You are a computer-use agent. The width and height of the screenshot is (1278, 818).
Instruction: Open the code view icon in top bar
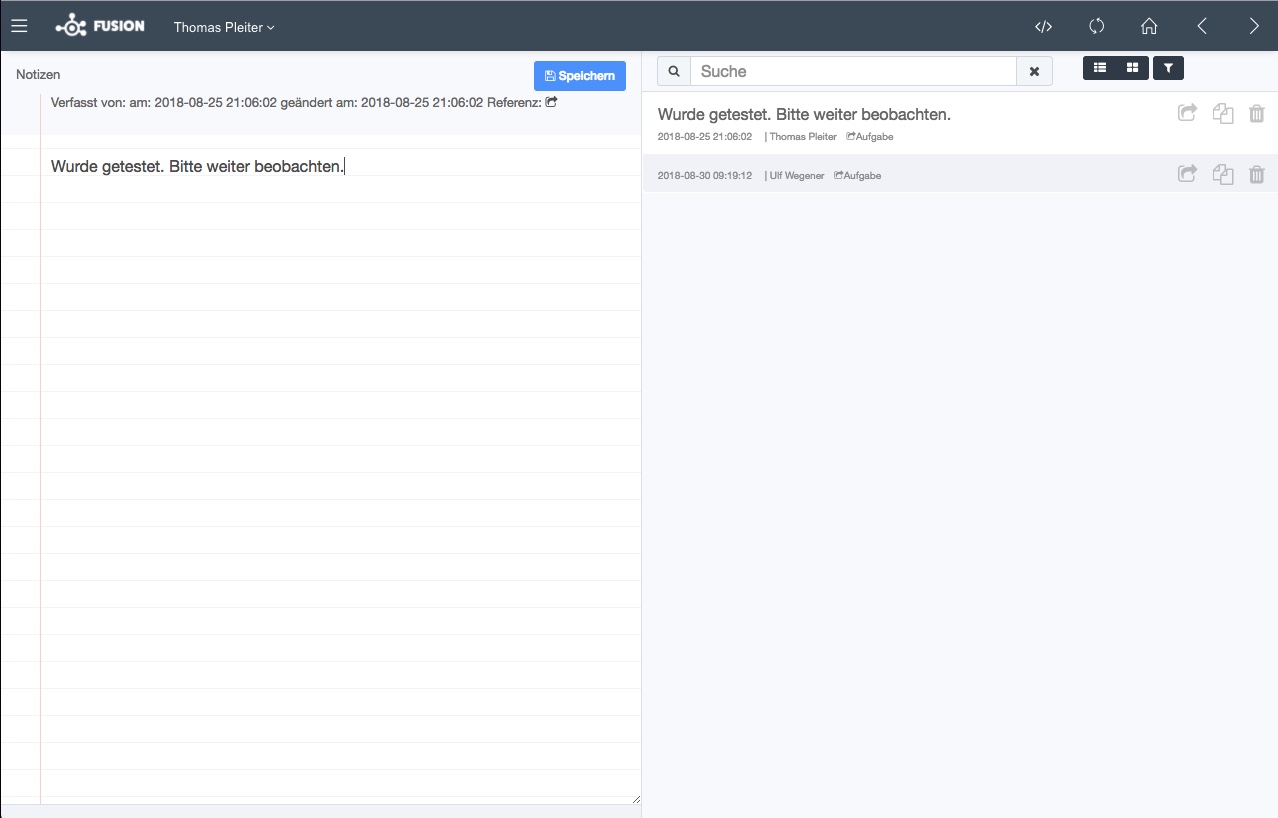click(1043, 27)
